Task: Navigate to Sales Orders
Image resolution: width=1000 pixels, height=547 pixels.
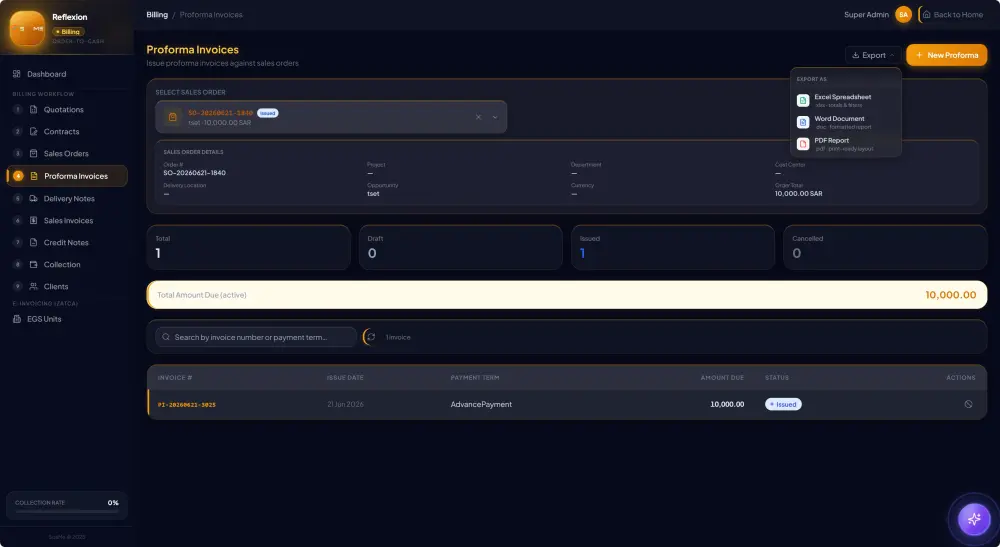Action: point(67,154)
